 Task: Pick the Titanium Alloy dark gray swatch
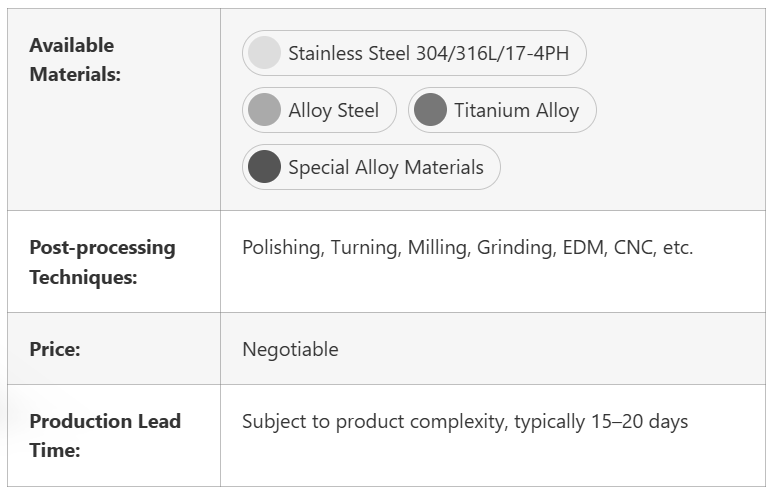430,110
